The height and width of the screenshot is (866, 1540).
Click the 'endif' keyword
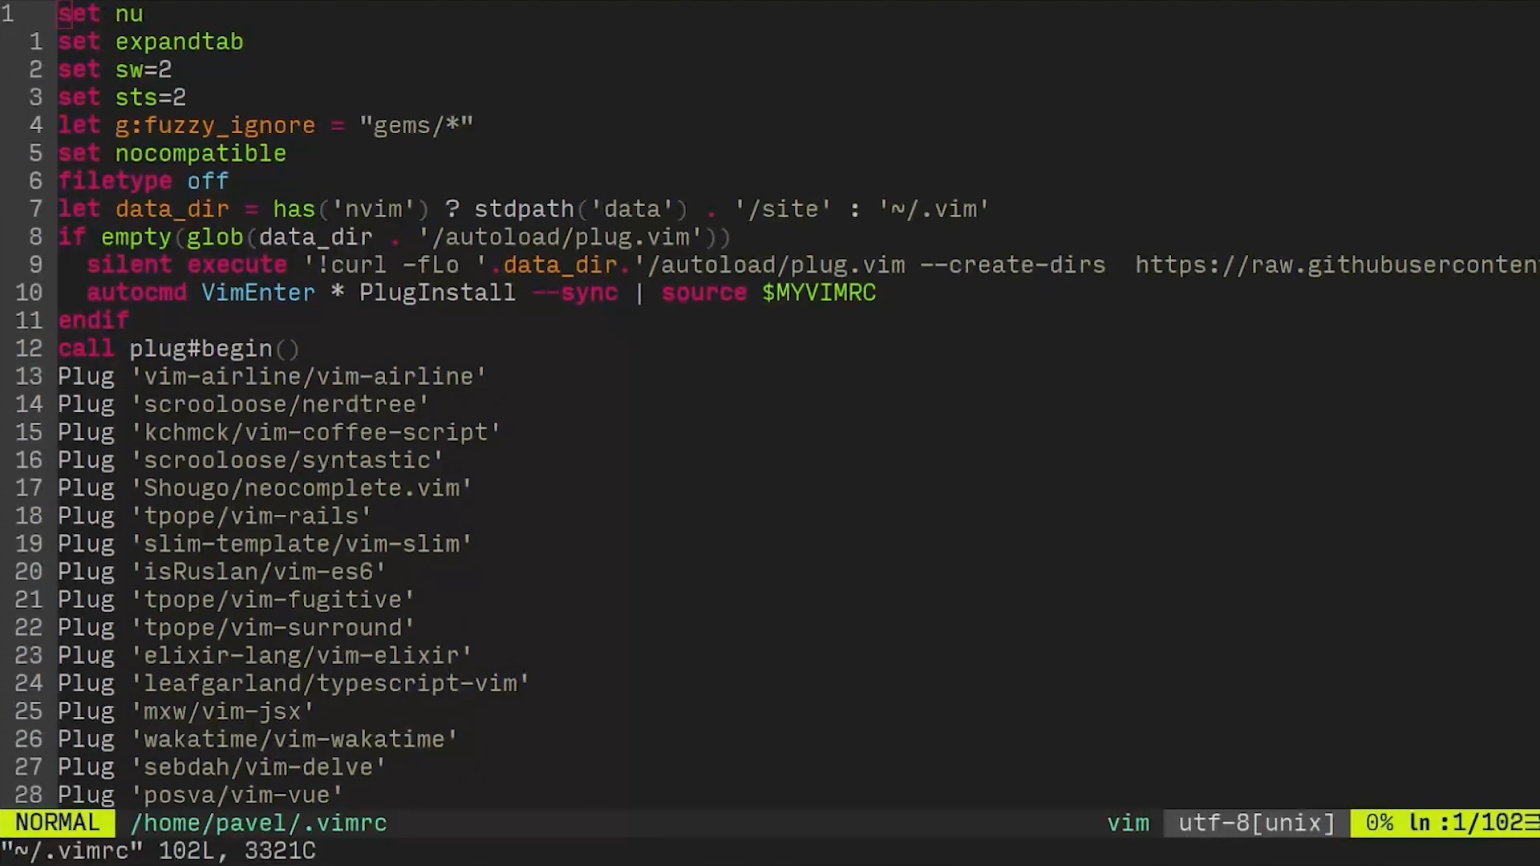click(x=93, y=322)
